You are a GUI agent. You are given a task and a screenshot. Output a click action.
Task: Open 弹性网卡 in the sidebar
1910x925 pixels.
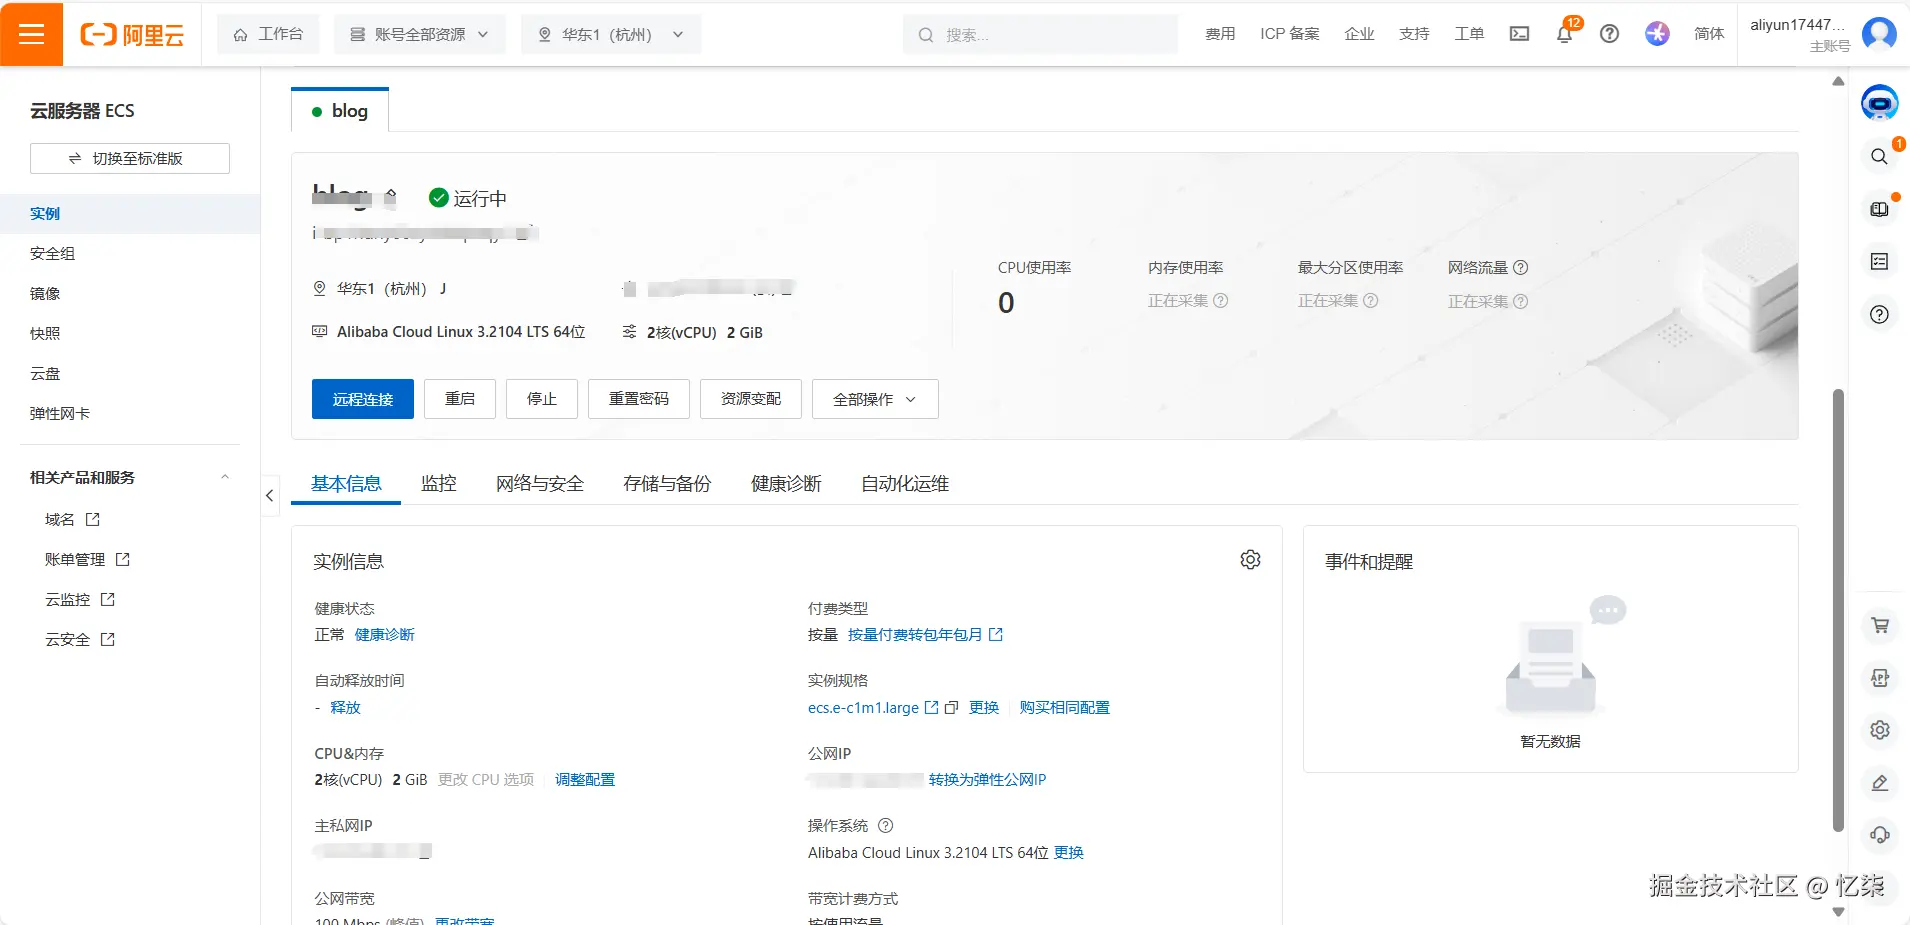[x=60, y=414]
